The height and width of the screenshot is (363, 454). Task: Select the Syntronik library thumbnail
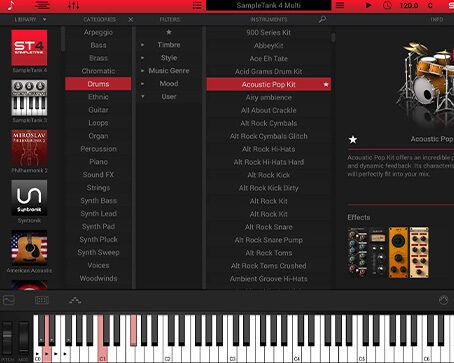(x=29, y=198)
